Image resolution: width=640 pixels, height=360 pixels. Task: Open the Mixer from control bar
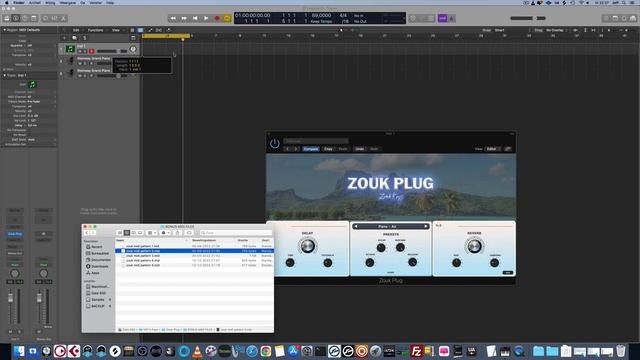click(54, 18)
